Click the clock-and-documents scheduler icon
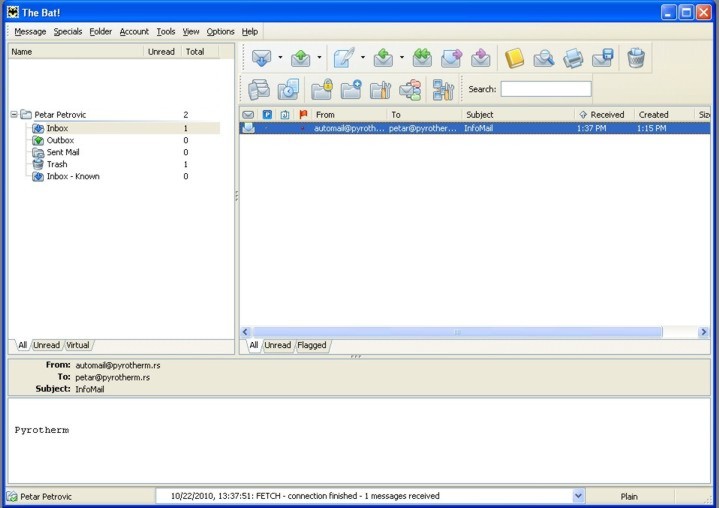 click(288, 89)
